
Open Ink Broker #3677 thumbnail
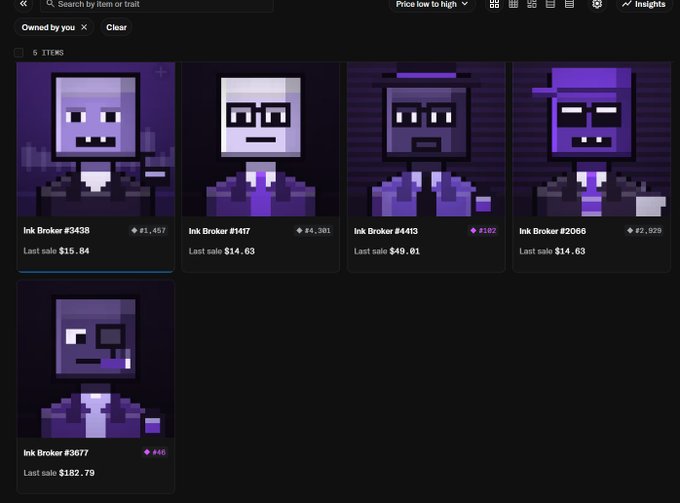click(x=96, y=359)
